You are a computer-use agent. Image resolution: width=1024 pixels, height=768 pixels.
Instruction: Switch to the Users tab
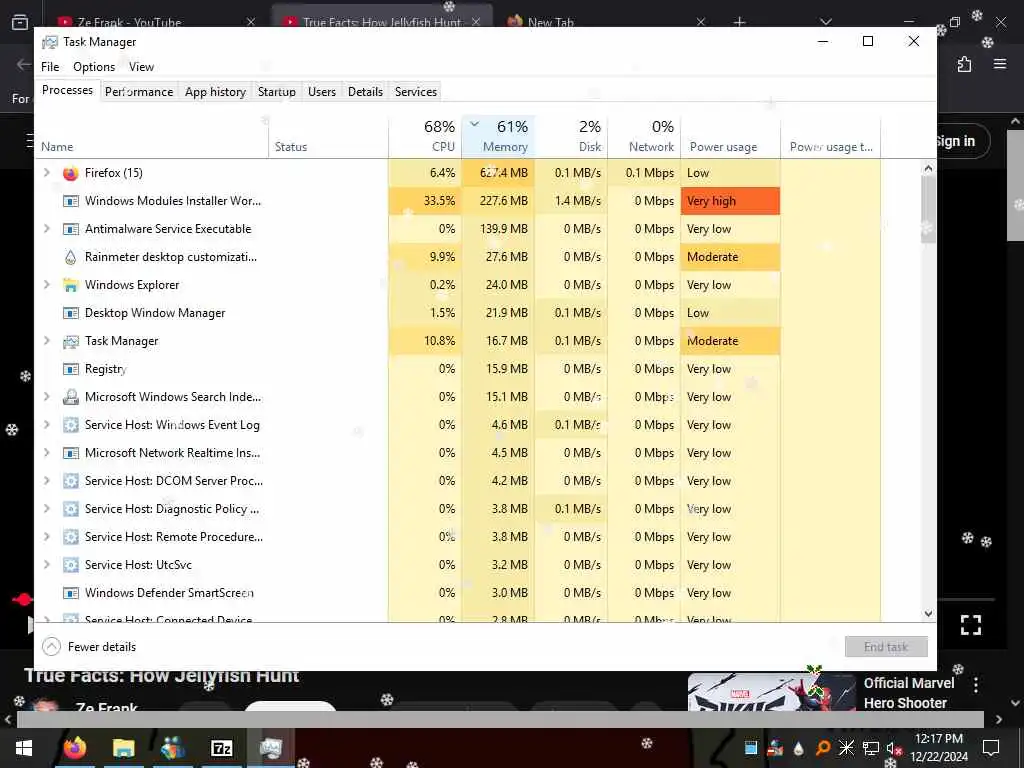coord(322,91)
